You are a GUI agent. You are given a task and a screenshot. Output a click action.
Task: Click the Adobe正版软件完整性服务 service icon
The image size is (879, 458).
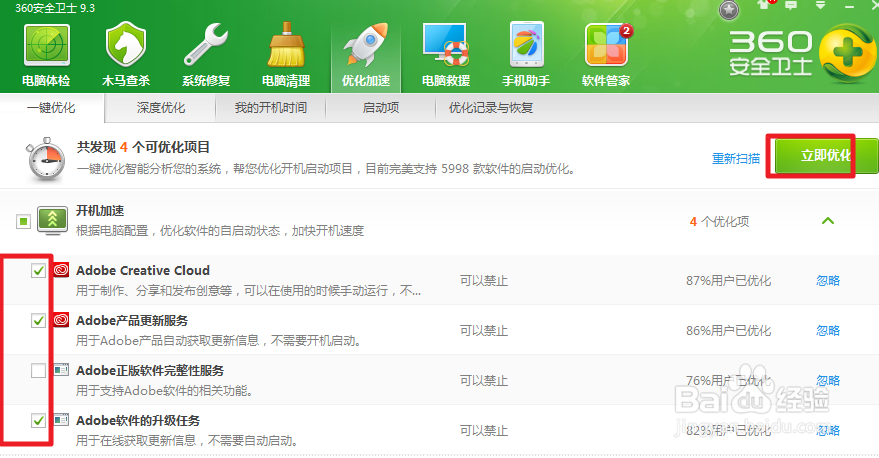coord(61,370)
